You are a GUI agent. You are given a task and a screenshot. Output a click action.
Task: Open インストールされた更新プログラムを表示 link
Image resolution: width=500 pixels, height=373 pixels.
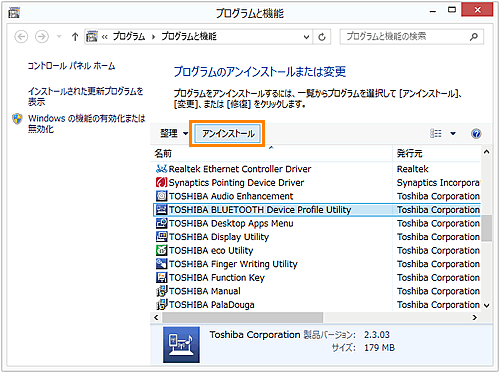click(86, 96)
